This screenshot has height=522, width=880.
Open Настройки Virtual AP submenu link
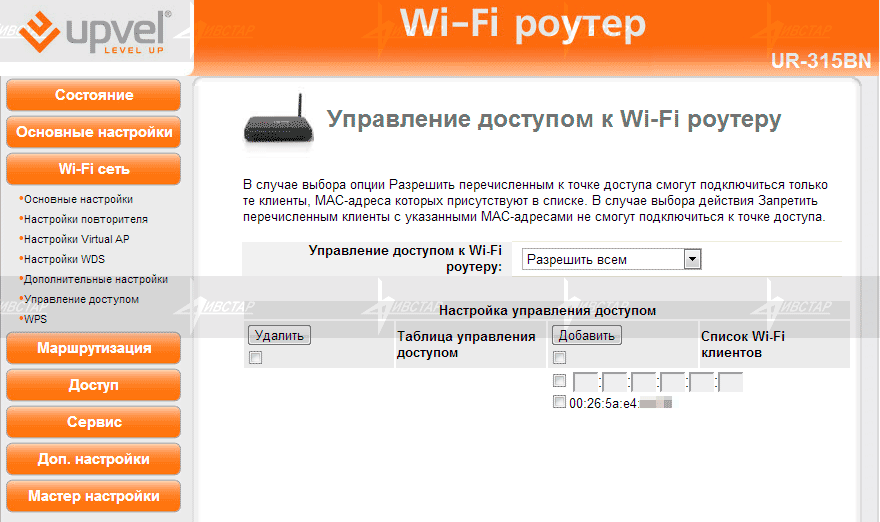[77, 239]
